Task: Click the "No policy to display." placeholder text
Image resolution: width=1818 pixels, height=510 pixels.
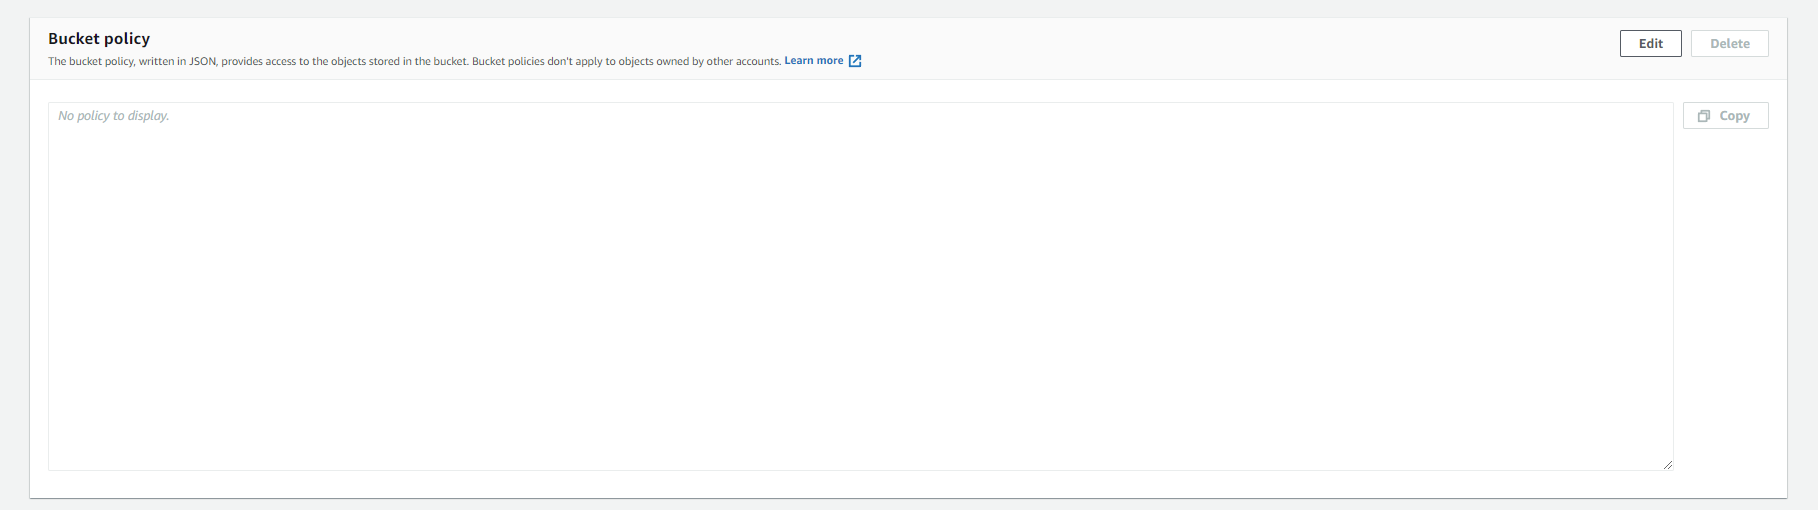Action: (x=114, y=116)
